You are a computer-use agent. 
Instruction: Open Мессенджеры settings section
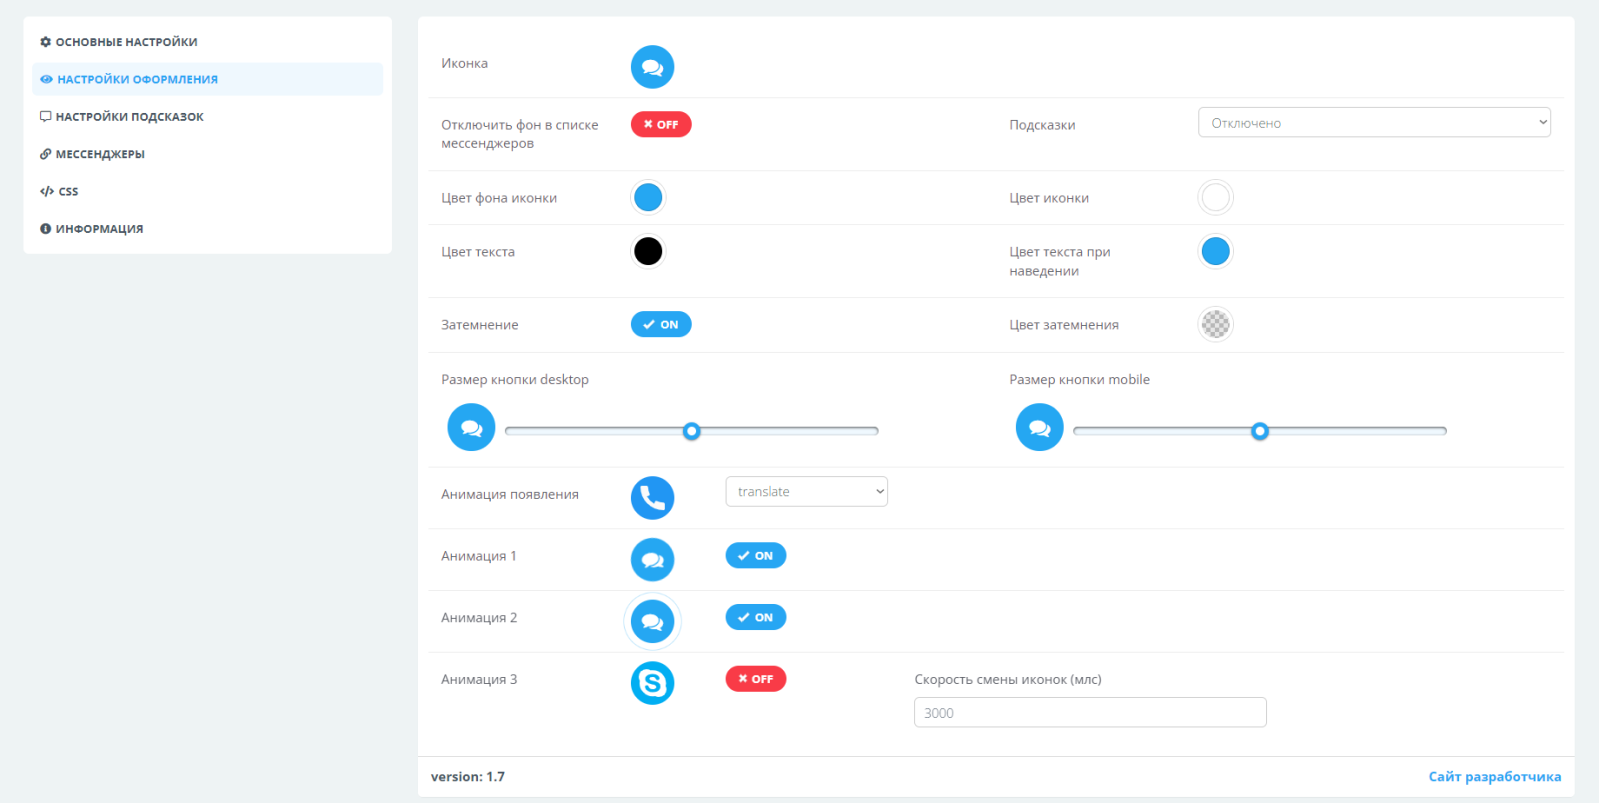pos(207,154)
